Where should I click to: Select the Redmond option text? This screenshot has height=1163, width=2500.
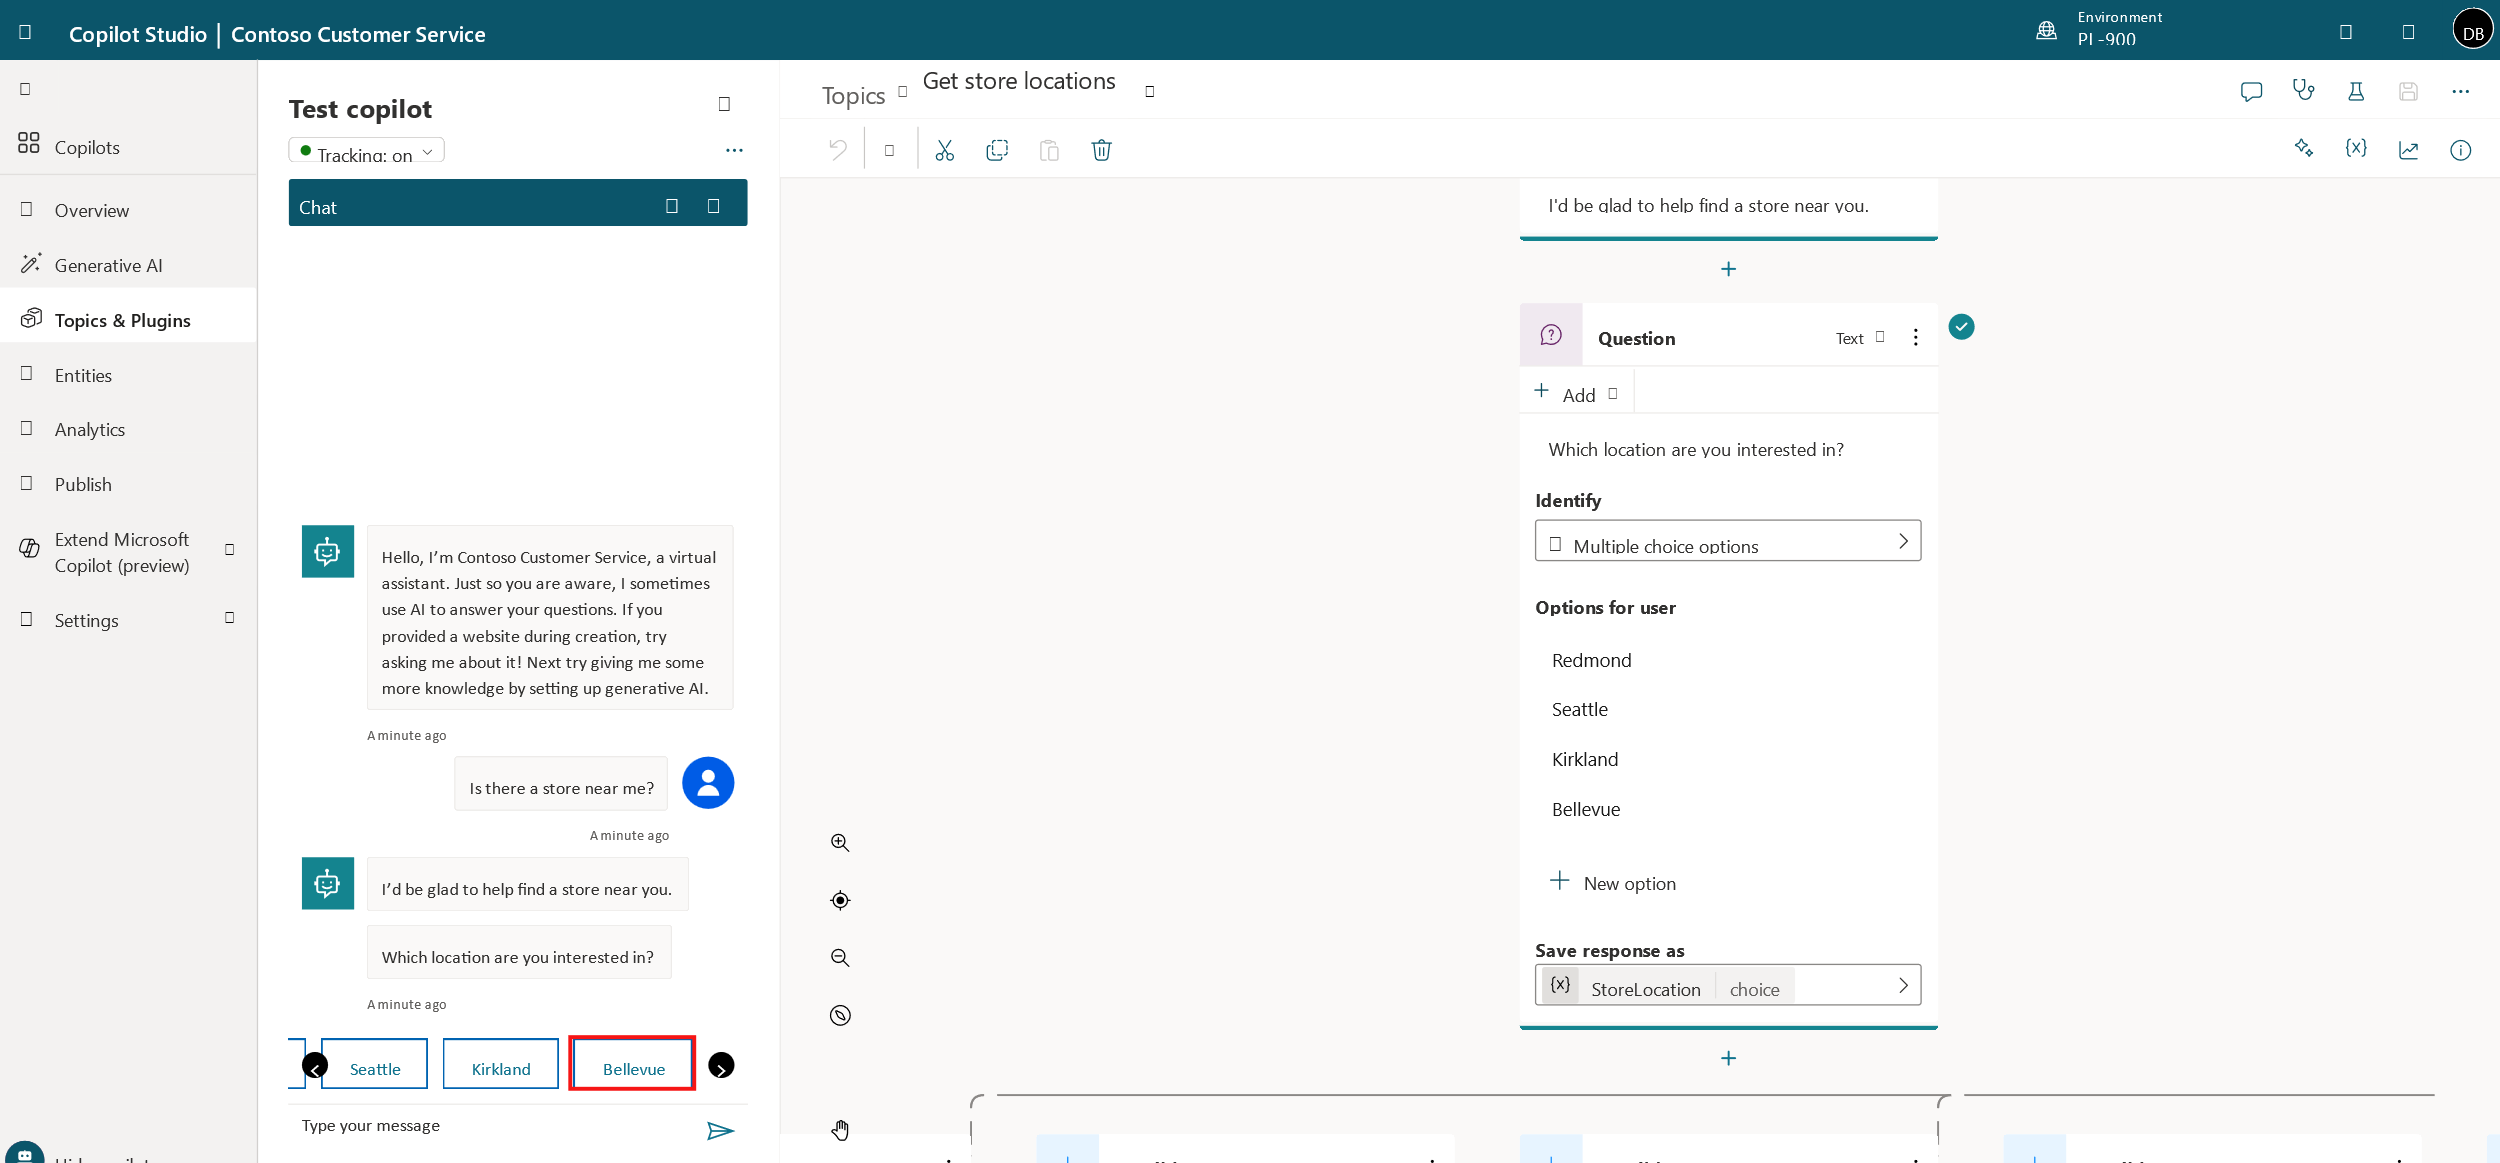click(1591, 660)
